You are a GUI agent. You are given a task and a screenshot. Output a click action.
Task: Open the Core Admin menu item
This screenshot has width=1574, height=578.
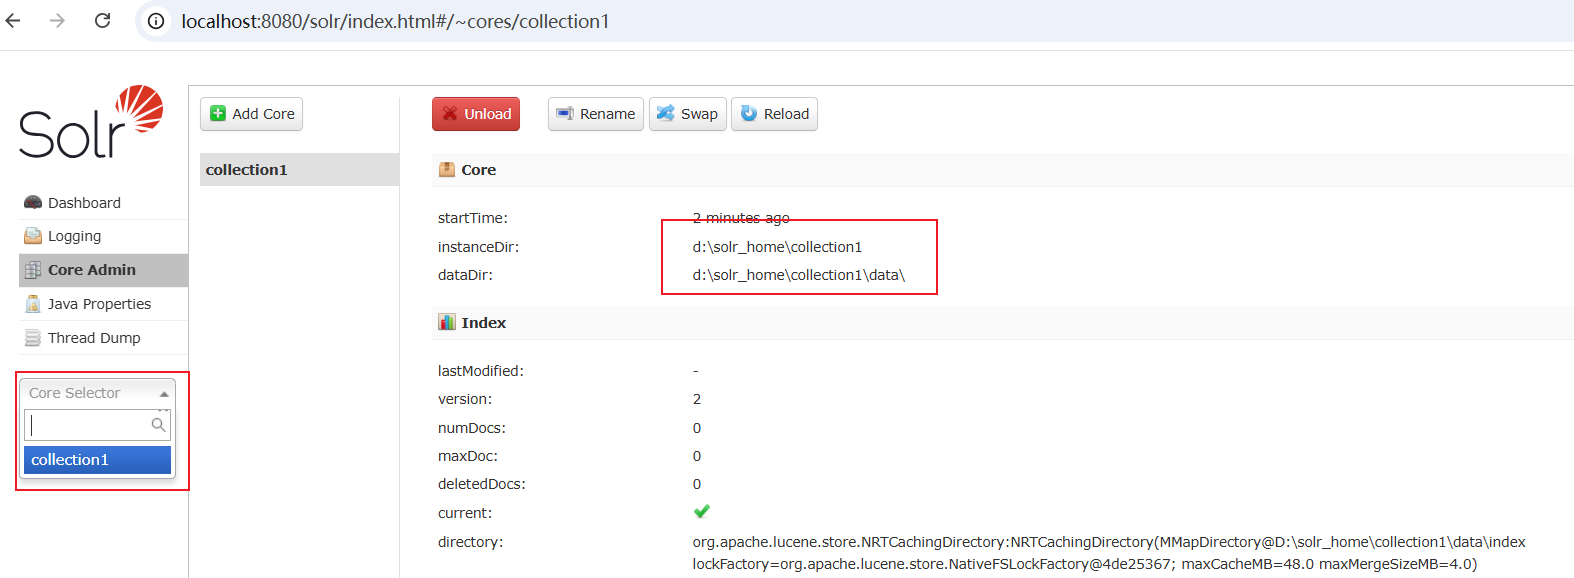coord(103,270)
